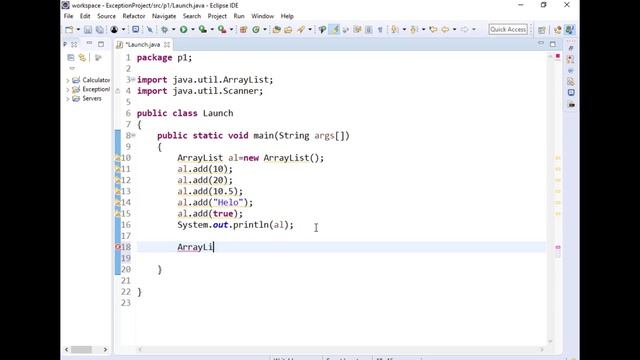Expand the Exception project node

[68, 89]
